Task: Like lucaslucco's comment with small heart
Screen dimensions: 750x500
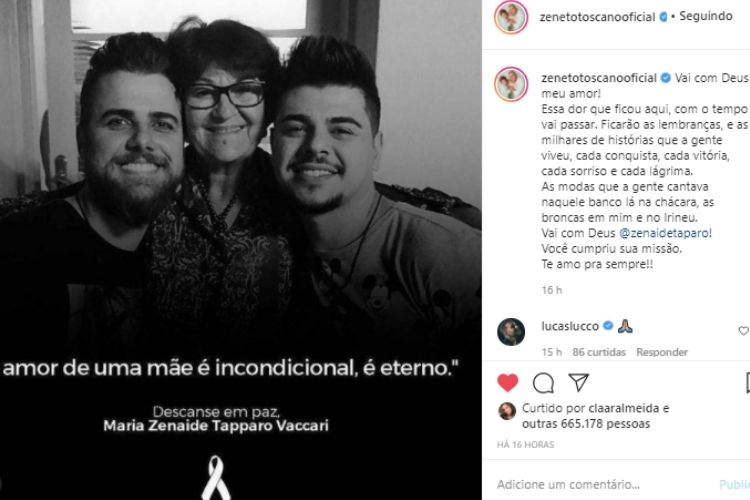Action: pyautogui.click(x=744, y=331)
